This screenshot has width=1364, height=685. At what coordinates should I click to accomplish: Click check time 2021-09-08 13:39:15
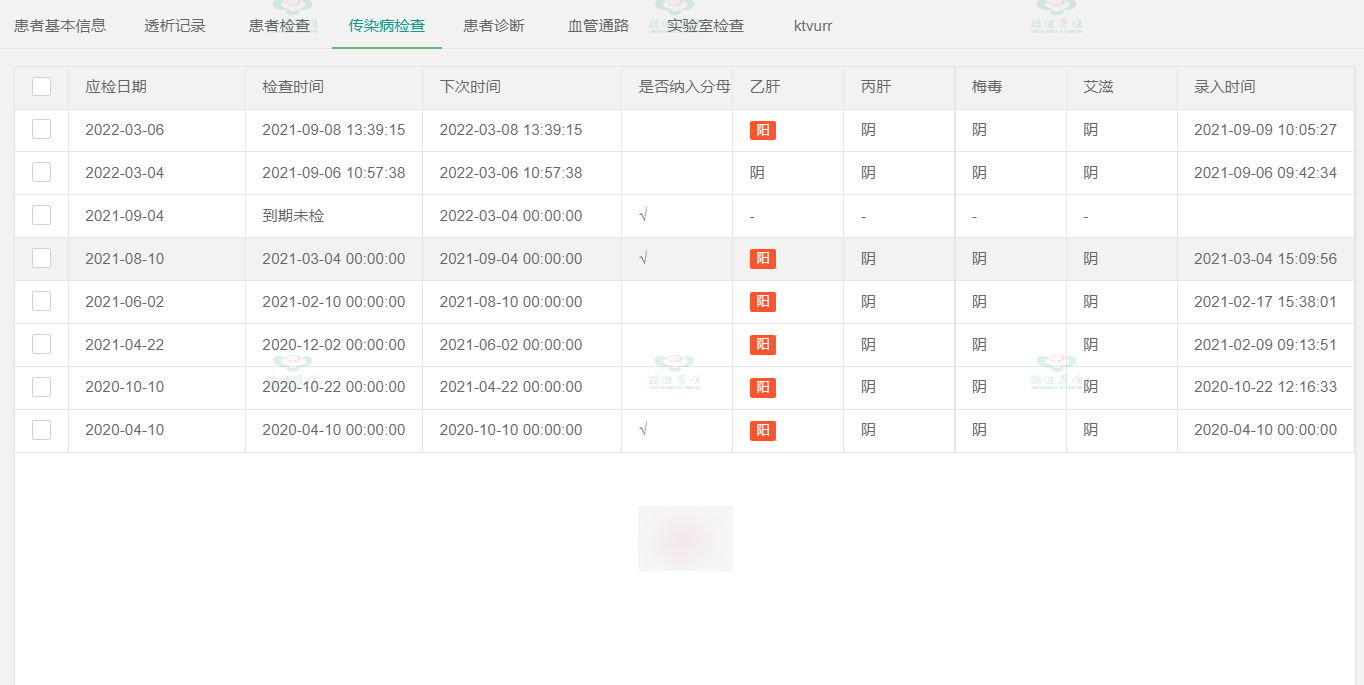pyautogui.click(x=334, y=130)
